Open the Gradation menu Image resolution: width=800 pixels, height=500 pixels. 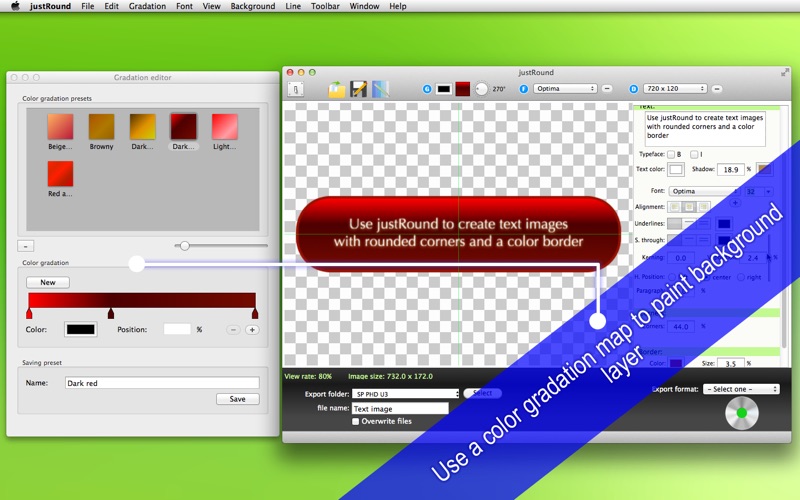147,6
